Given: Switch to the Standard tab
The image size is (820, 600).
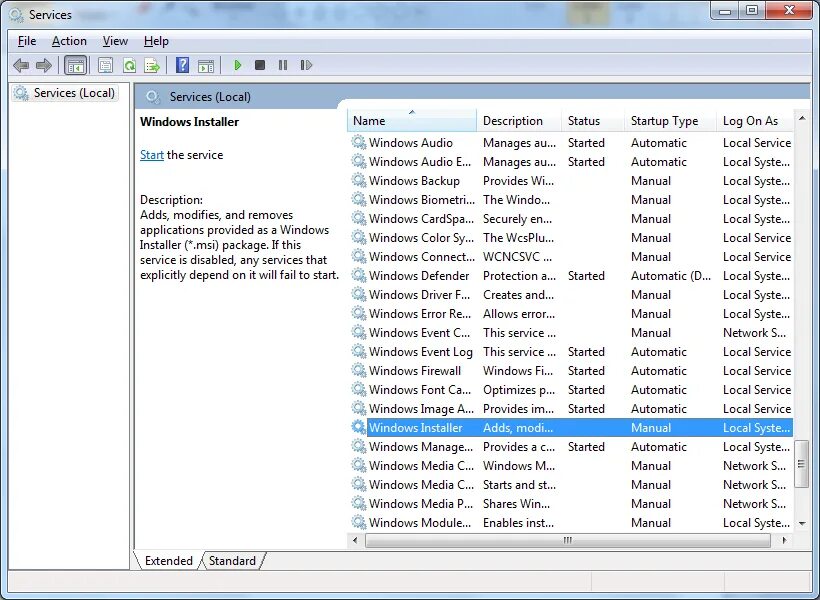Looking at the screenshot, I should point(232,561).
